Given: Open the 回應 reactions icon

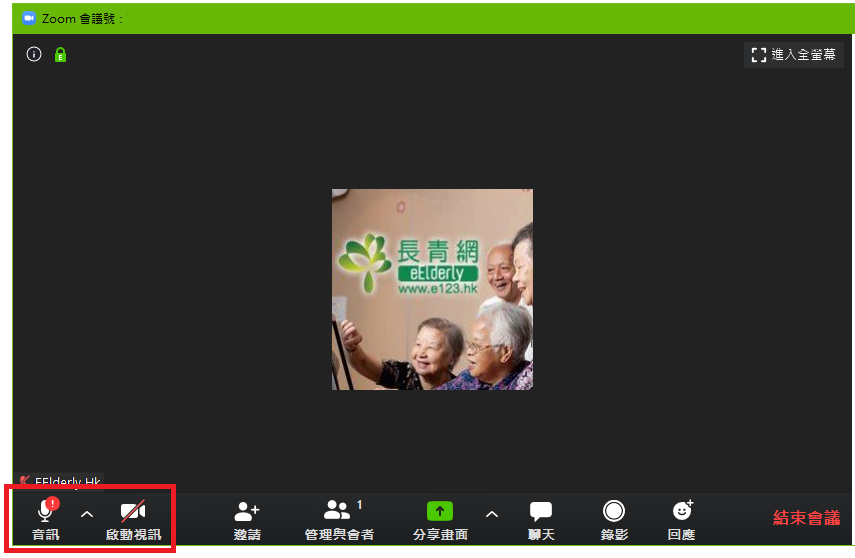Looking at the screenshot, I should (682, 511).
